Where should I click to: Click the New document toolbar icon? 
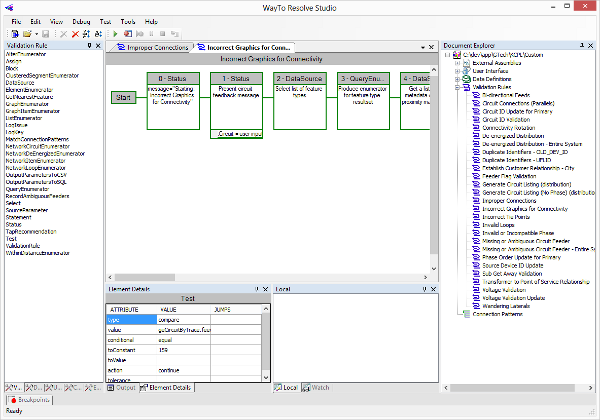point(15,34)
